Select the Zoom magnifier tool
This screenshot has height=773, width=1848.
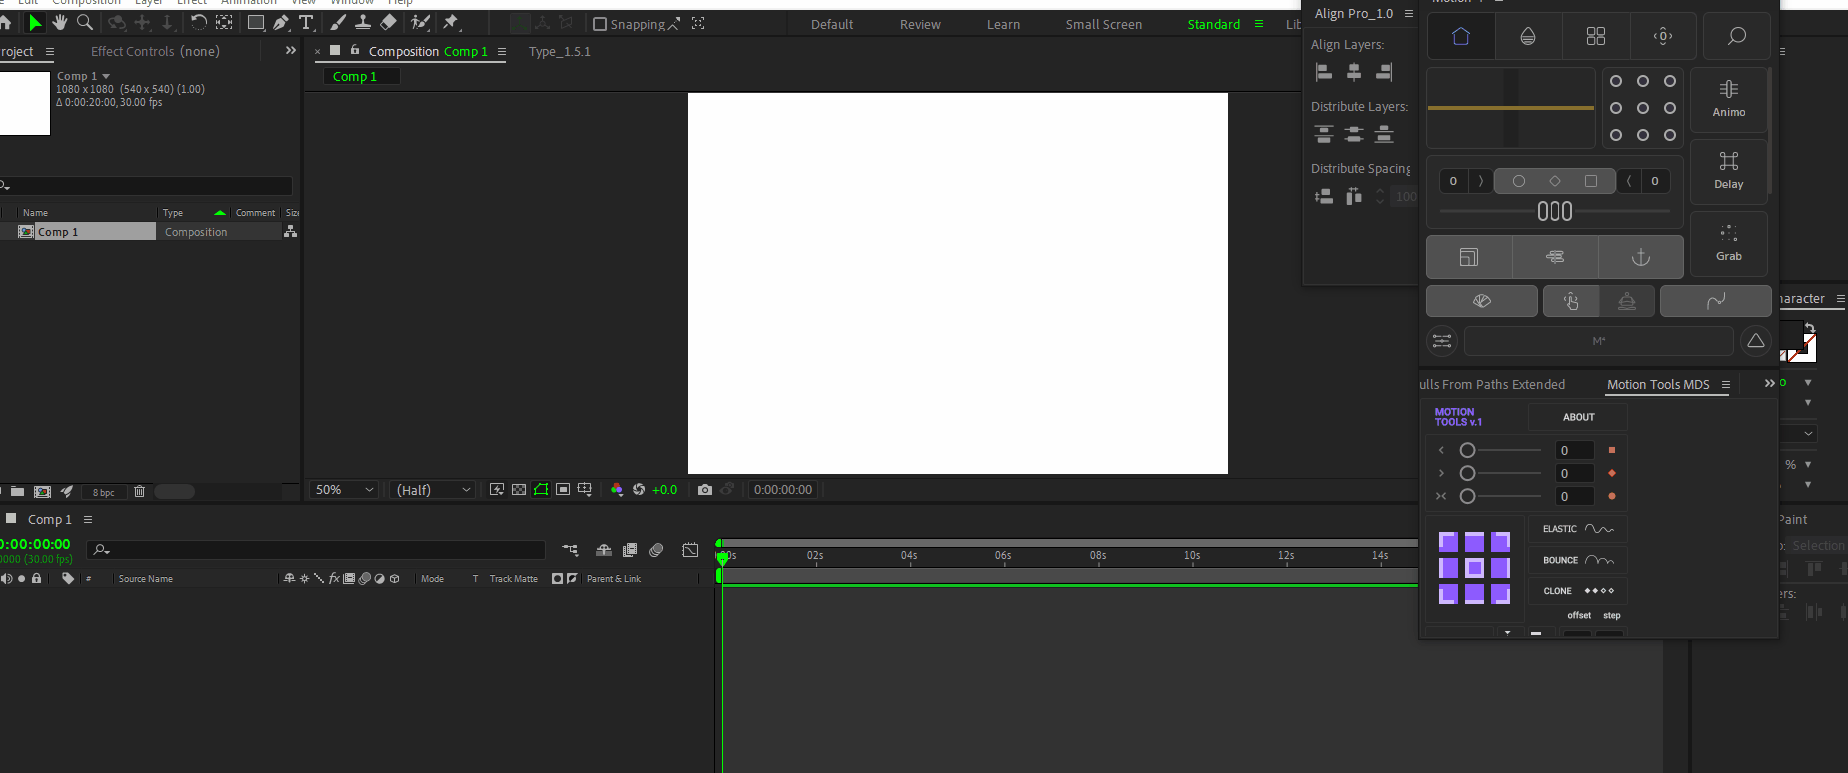[x=85, y=22]
